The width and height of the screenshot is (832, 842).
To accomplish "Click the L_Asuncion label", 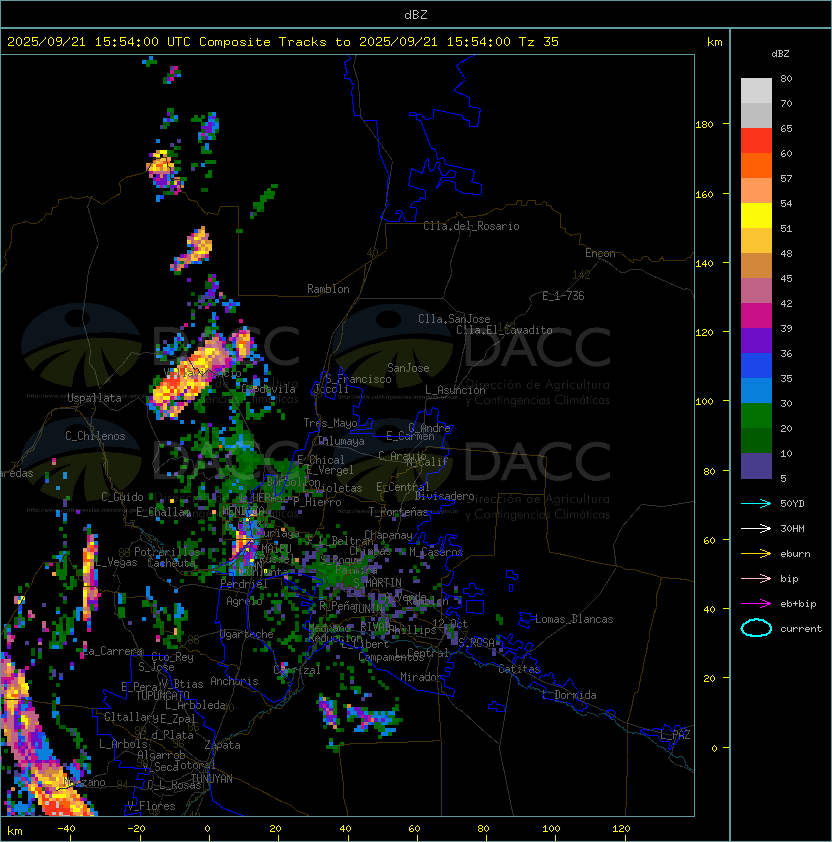I will point(455,390).
